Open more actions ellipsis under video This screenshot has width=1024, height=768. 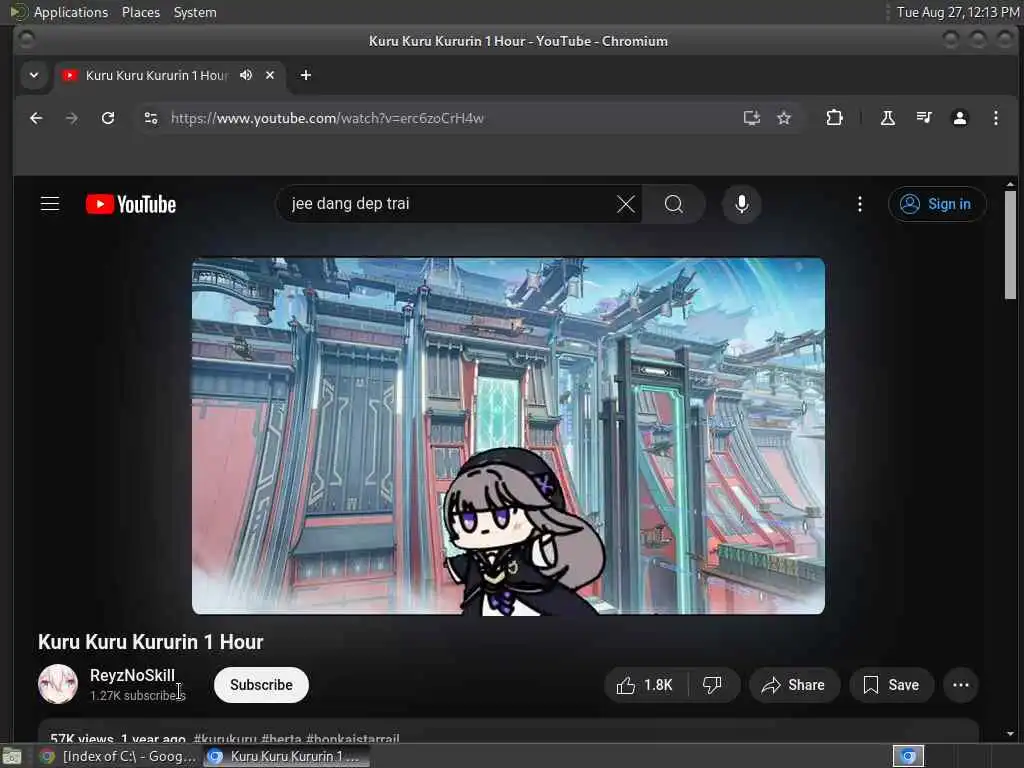pyautogui.click(x=961, y=685)
